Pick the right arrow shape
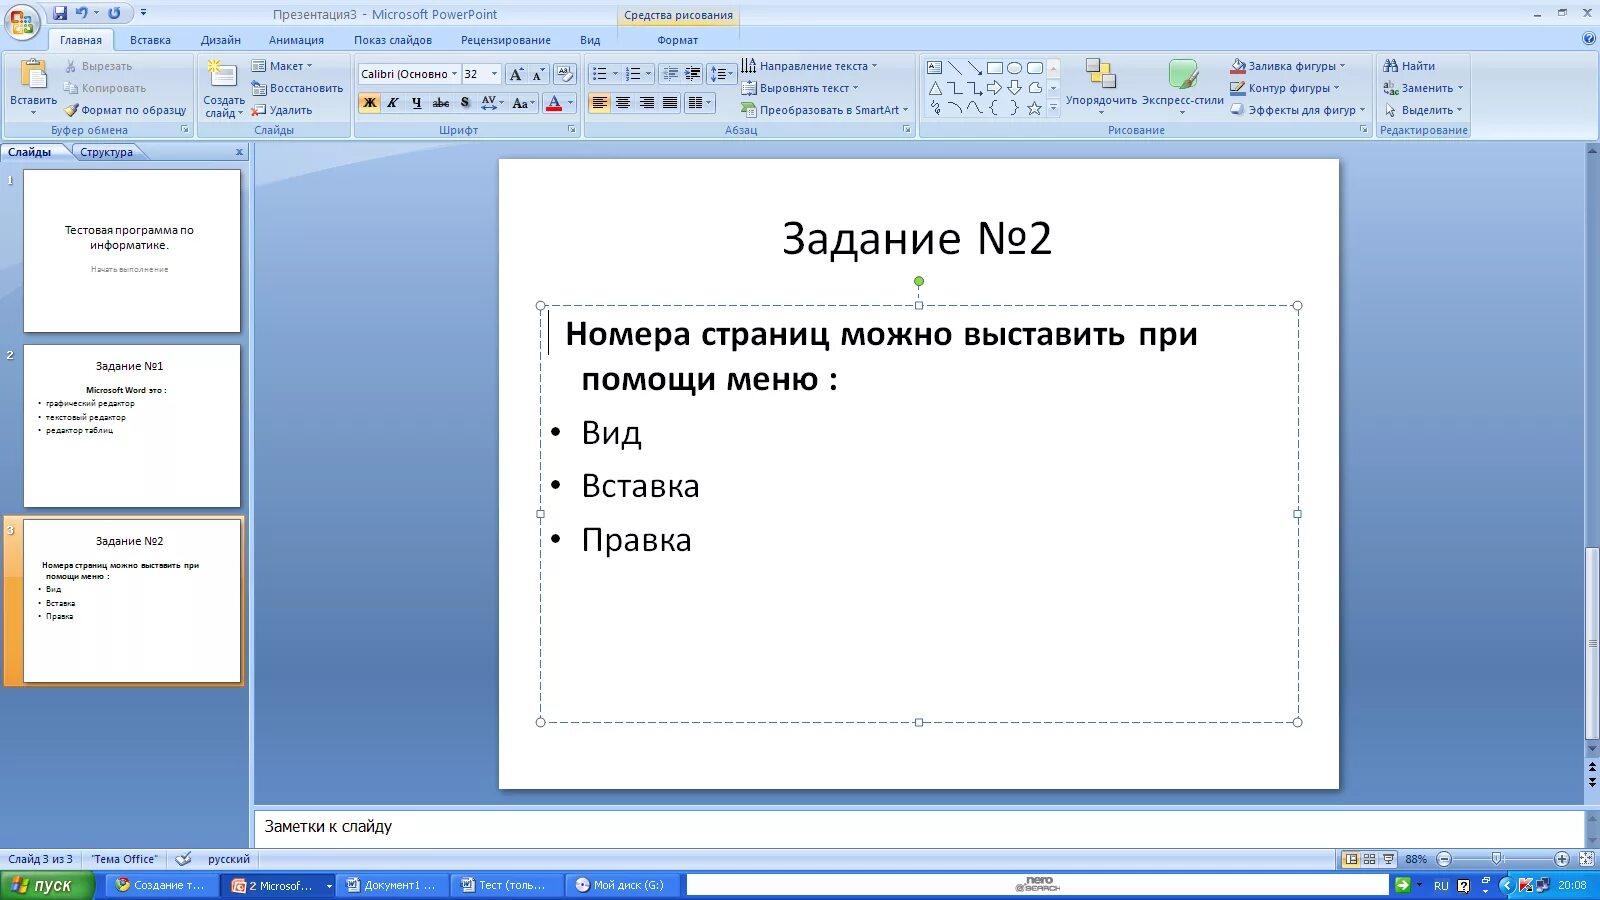The height and width of the screenshot is (900, 1600). pos(994,88)
